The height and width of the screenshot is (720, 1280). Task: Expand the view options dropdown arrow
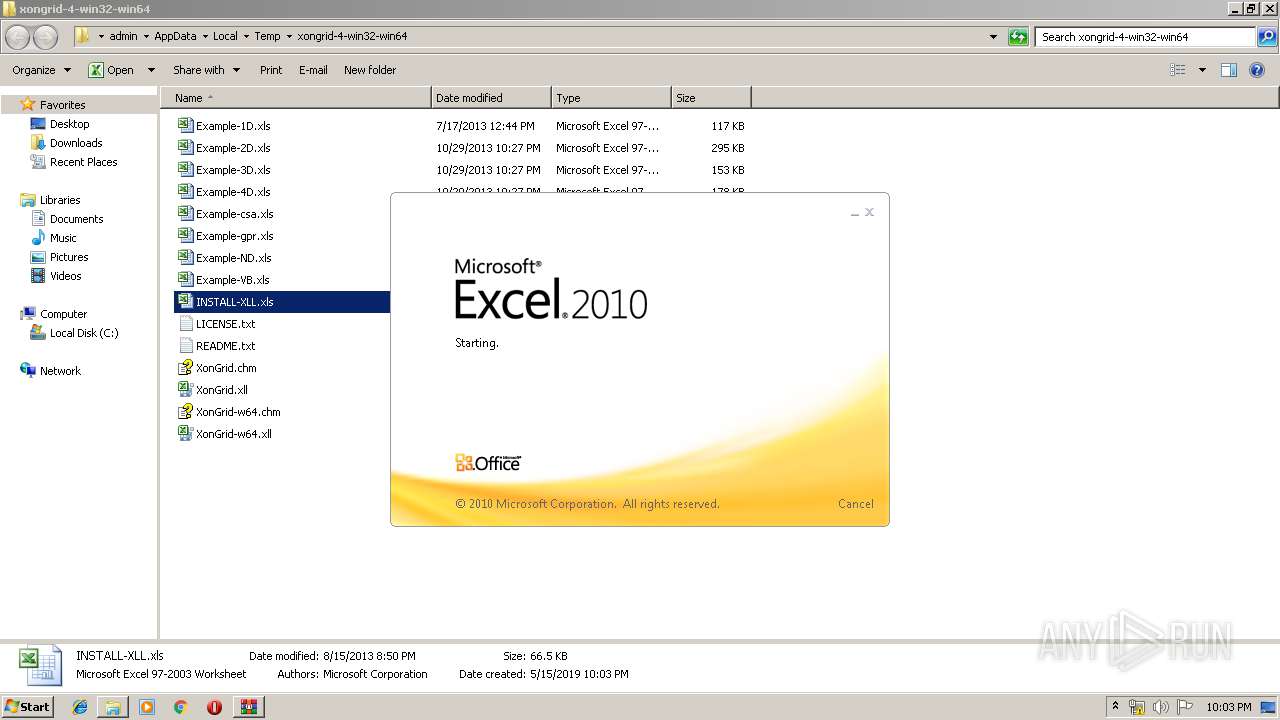[1202, 70]
